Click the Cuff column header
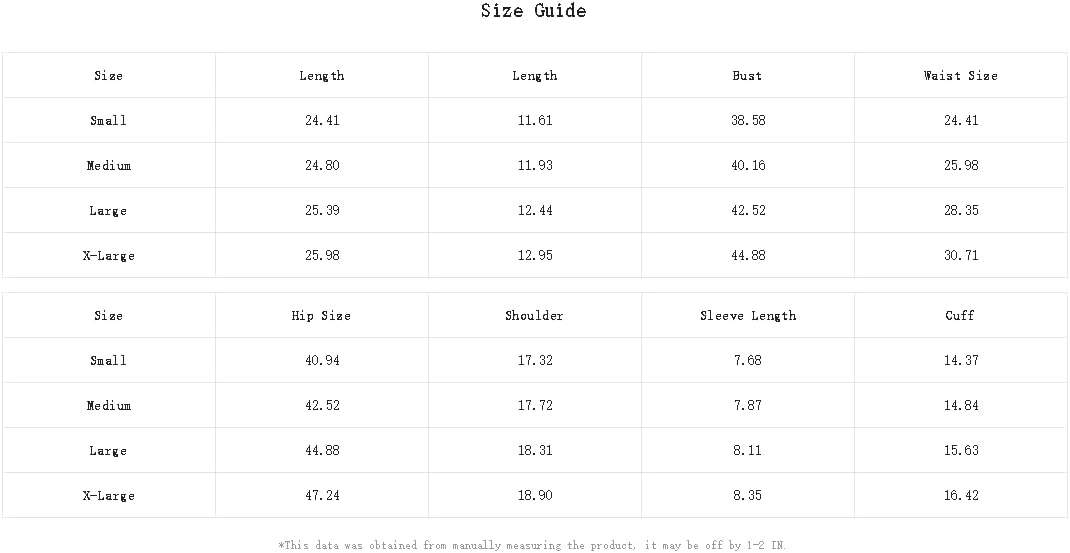This screenshot has width=1070, height=553. (960, 316)
